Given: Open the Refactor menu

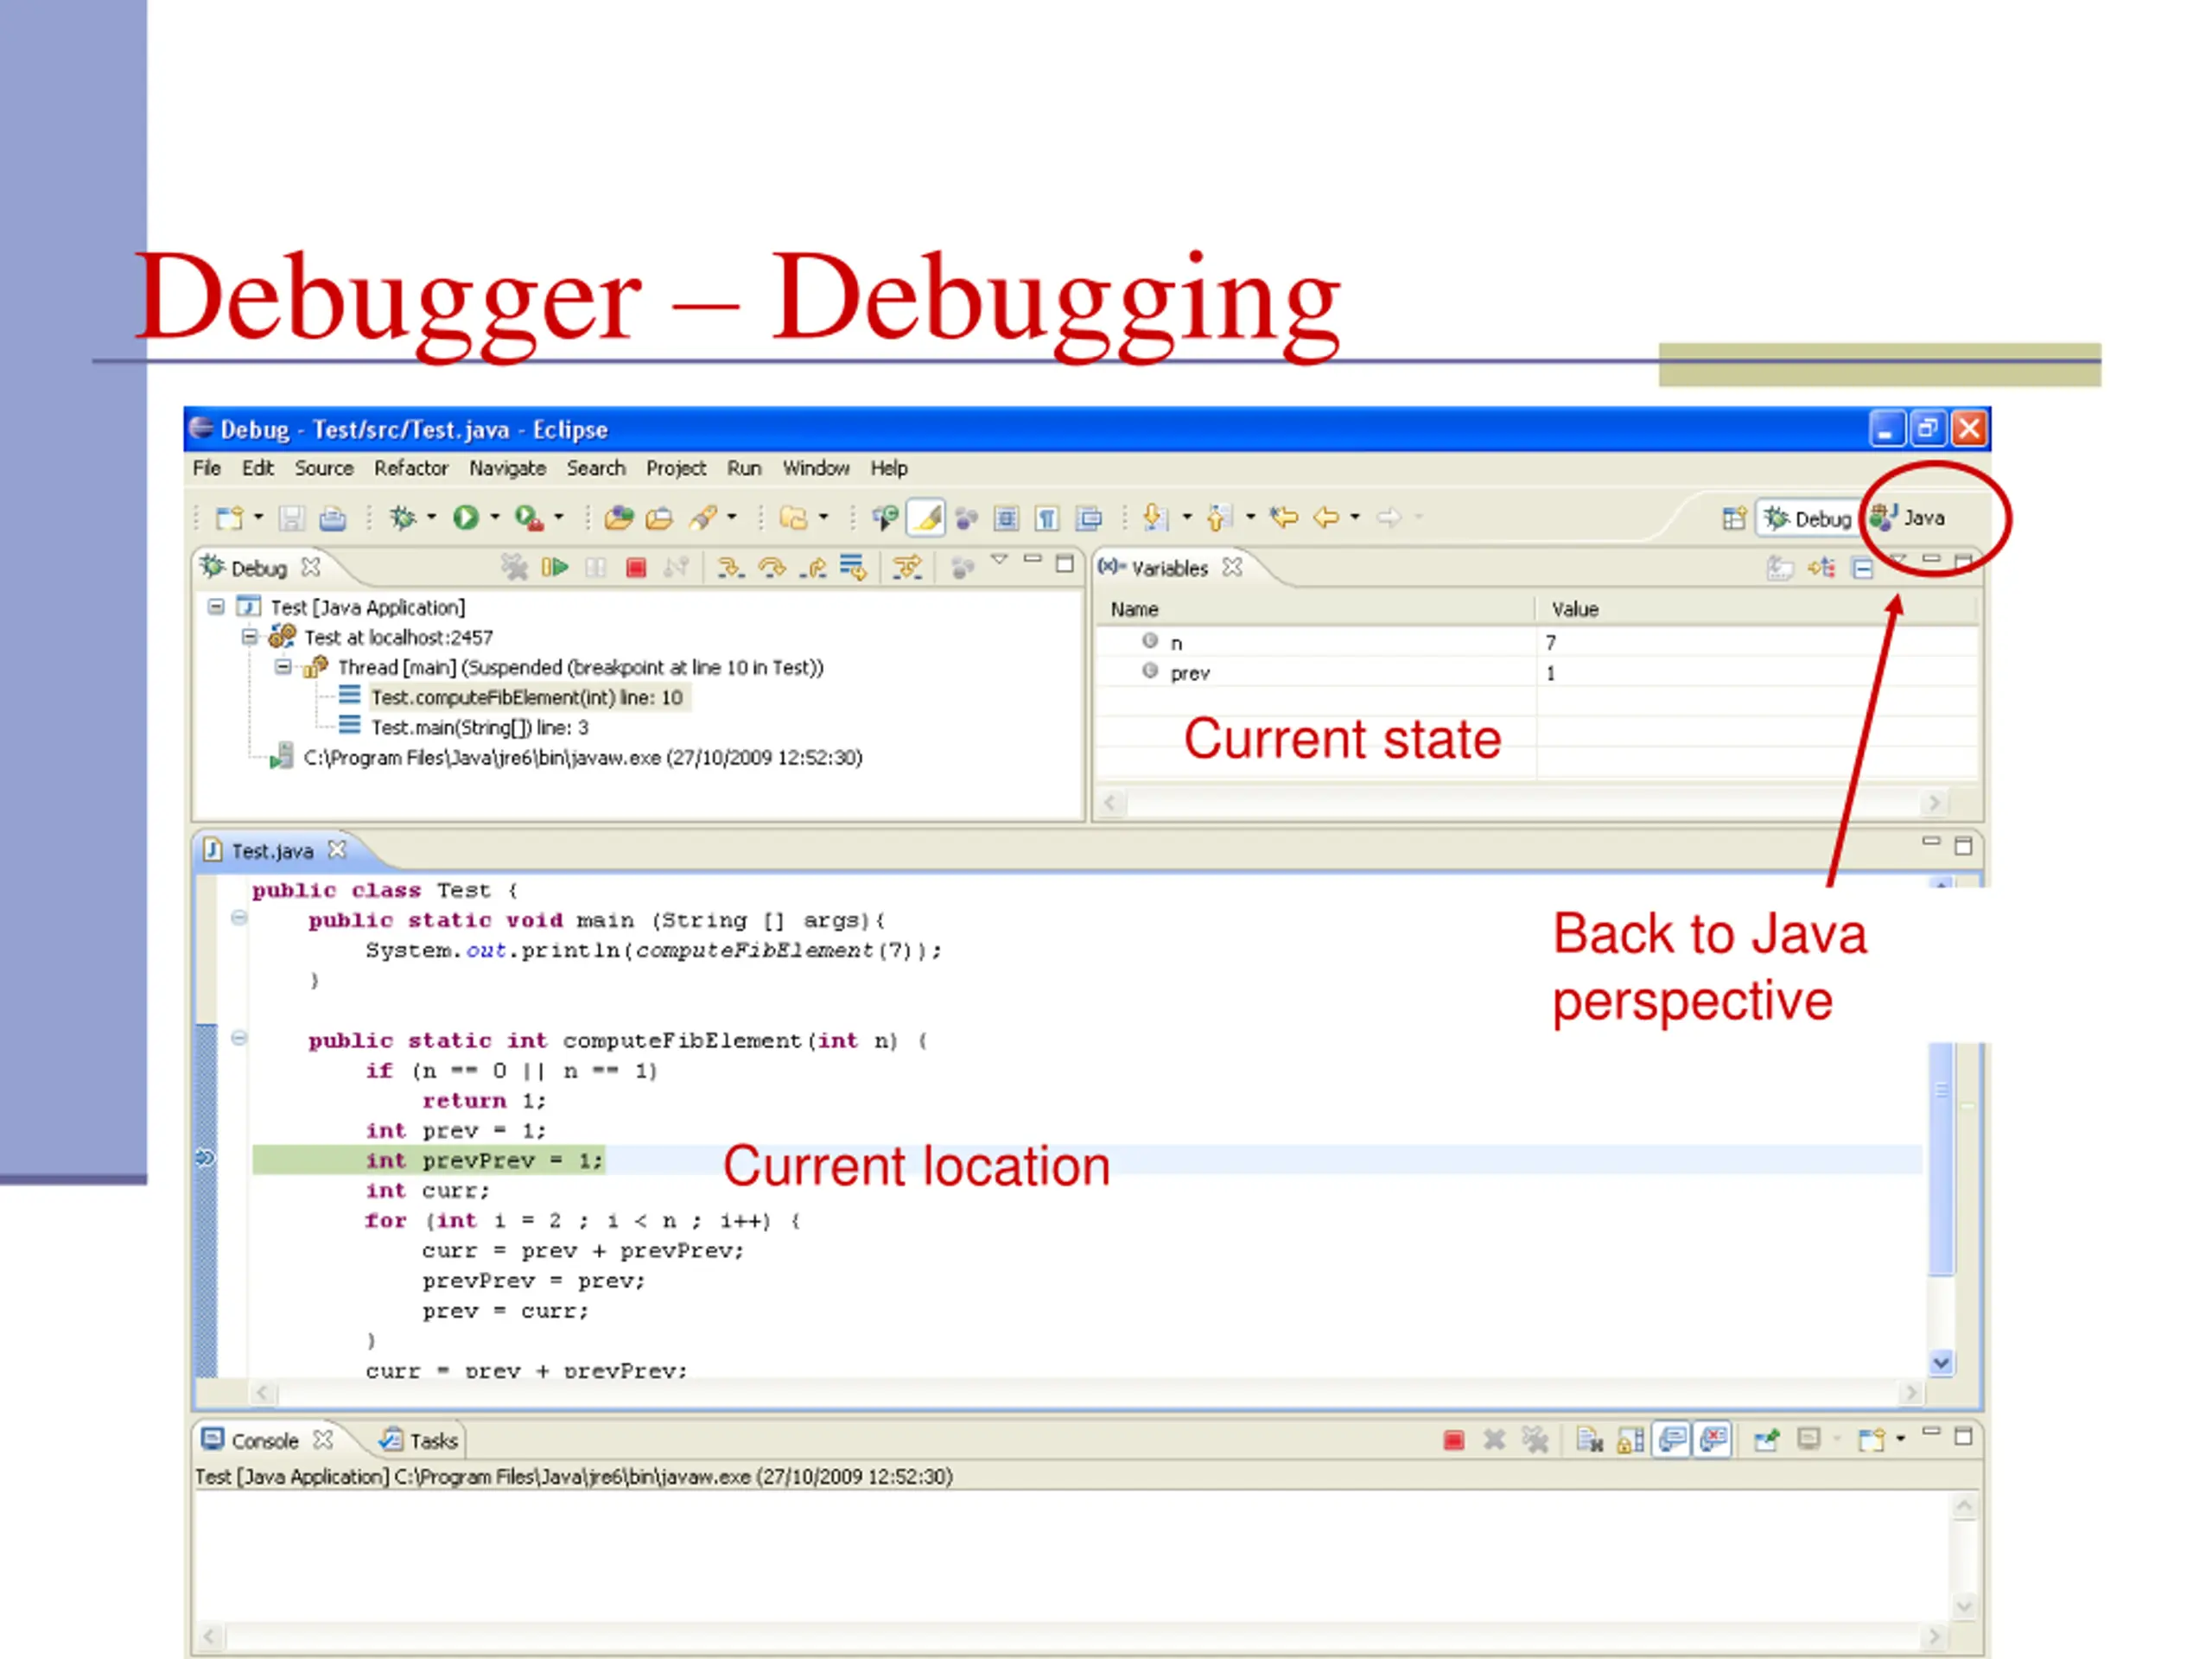Looking at the screenshot, I should click(x=411, y=468).
